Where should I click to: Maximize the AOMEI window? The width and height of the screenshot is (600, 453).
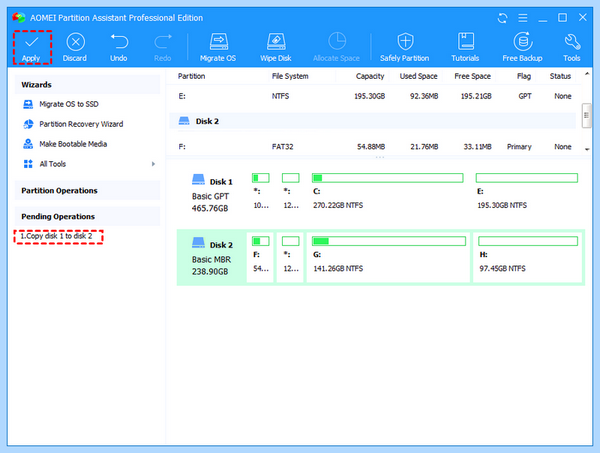pos(562,18)
